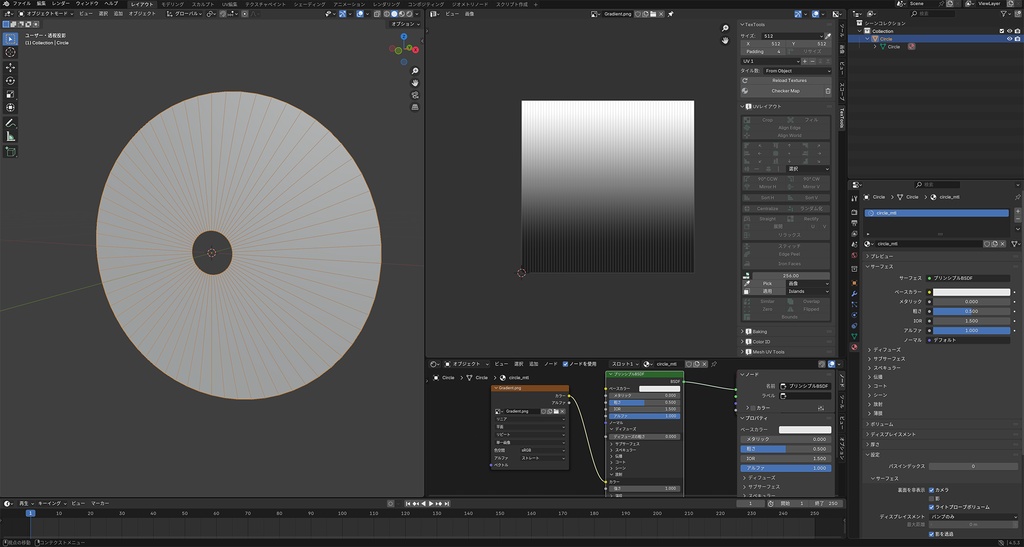
Task: Open the Render properties tab icon
Action: (854, 212)
